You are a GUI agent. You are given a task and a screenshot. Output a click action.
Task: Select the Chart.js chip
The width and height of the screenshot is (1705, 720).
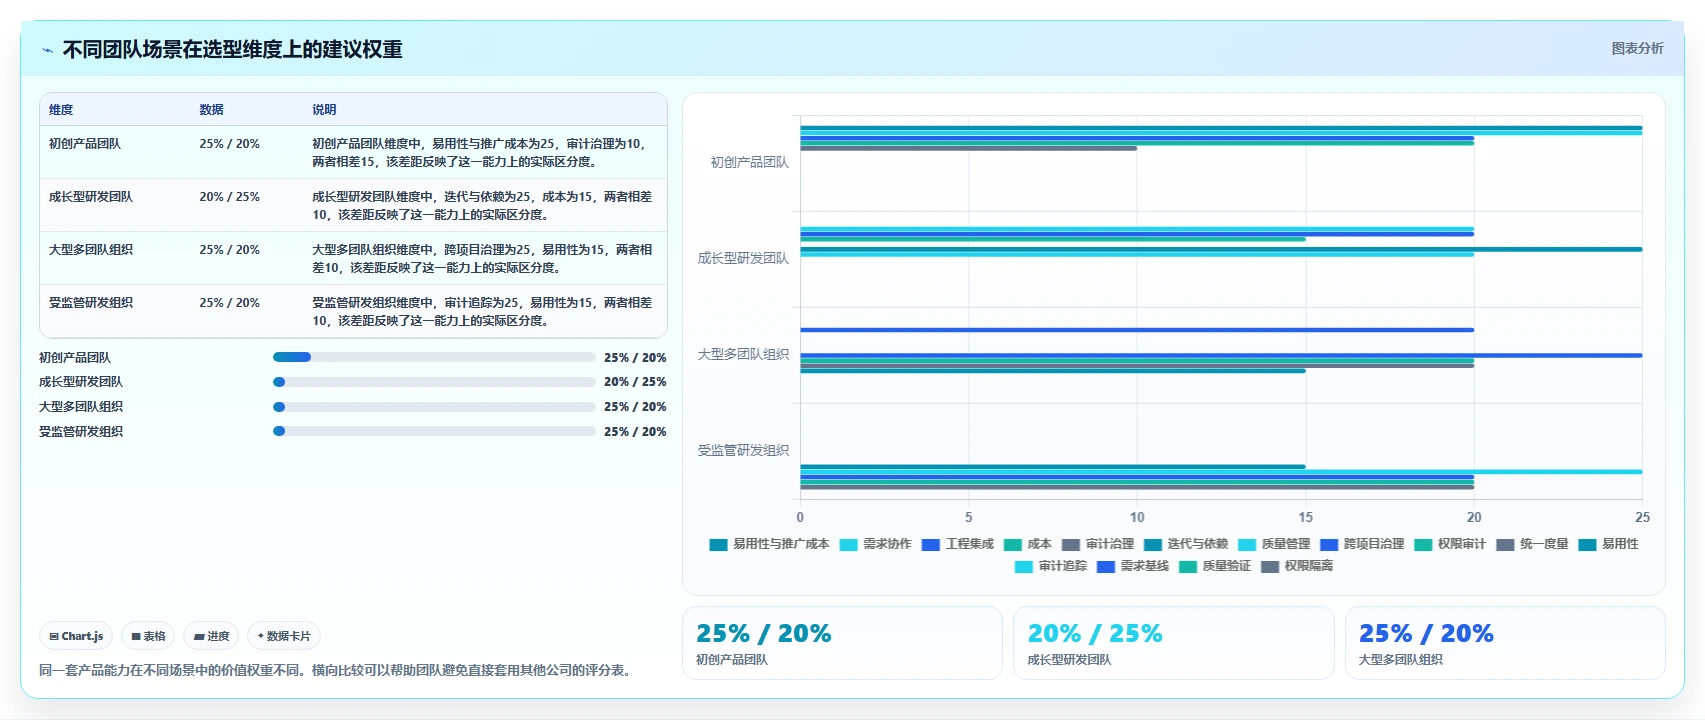point(76,636)
